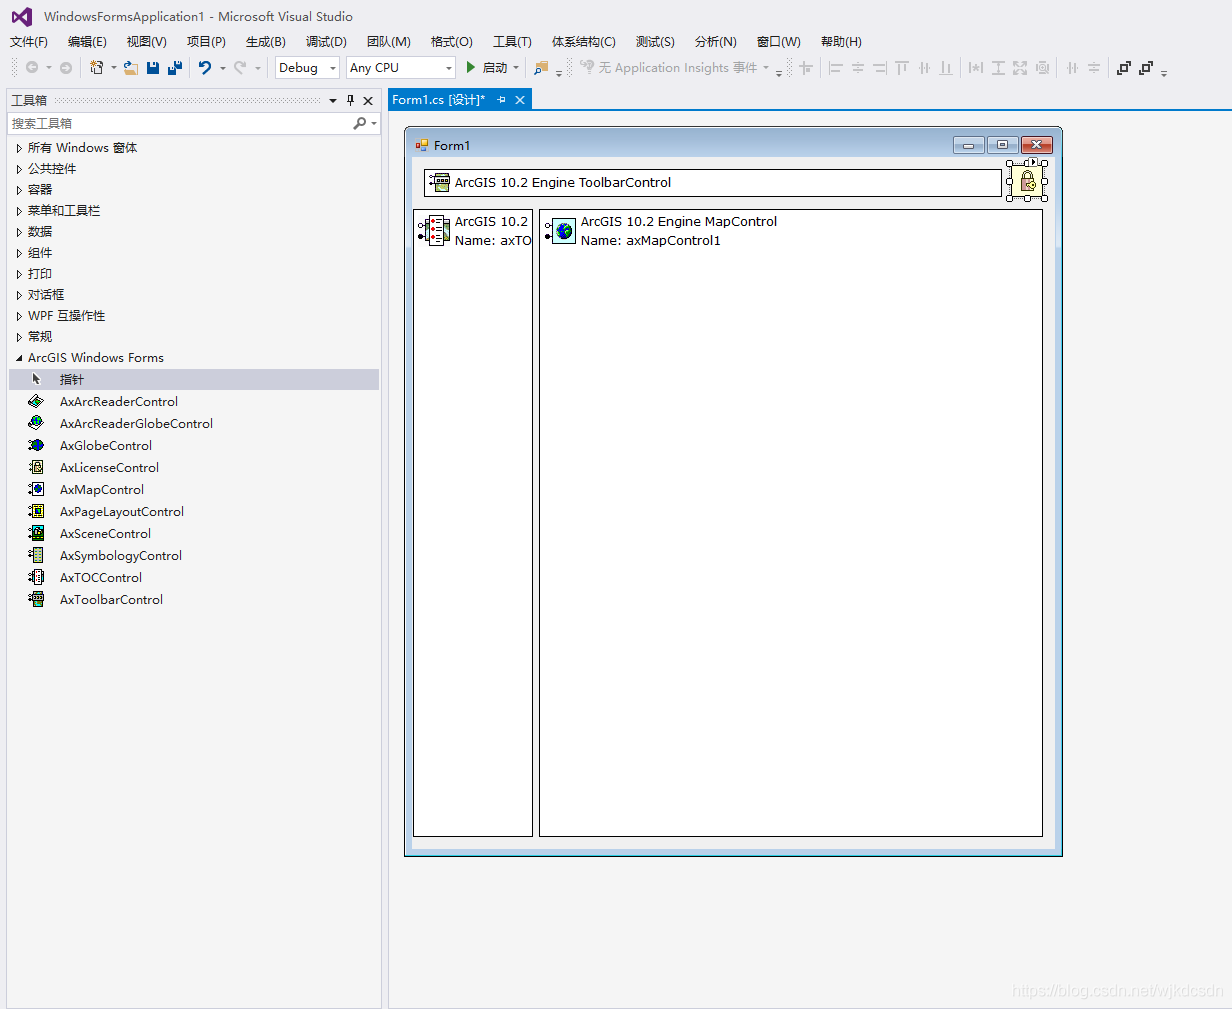Close the toolbox panel

tap(368, 101)
